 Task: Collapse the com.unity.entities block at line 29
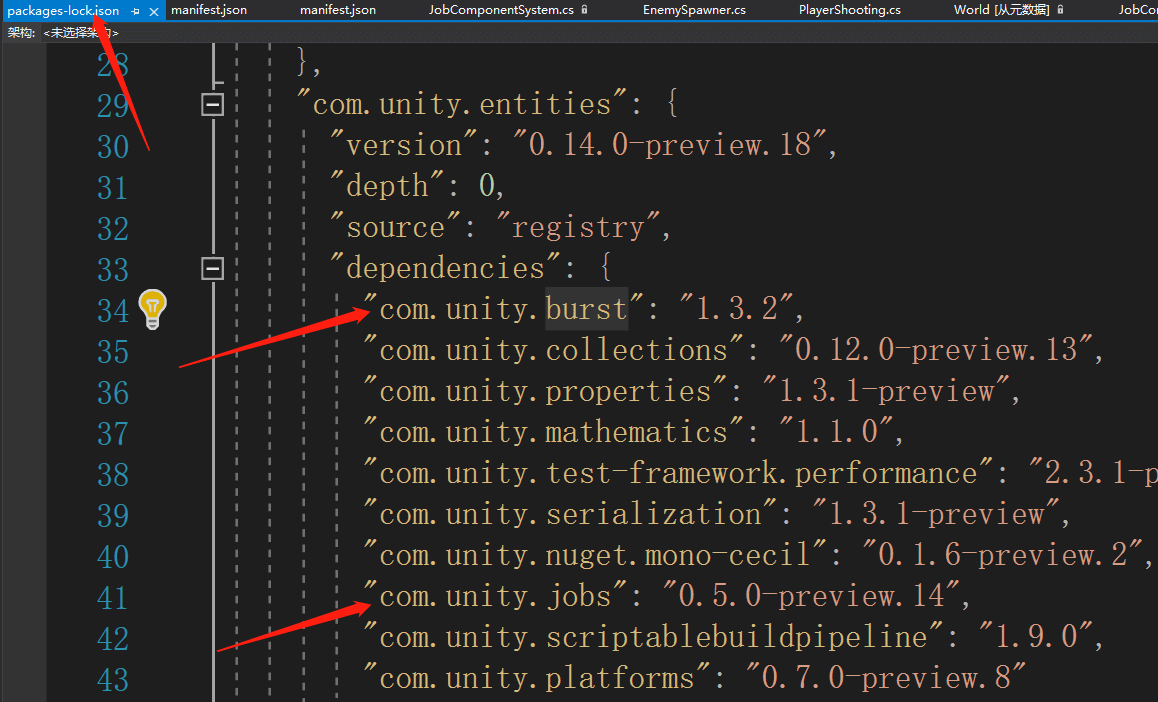click(212, 102)
